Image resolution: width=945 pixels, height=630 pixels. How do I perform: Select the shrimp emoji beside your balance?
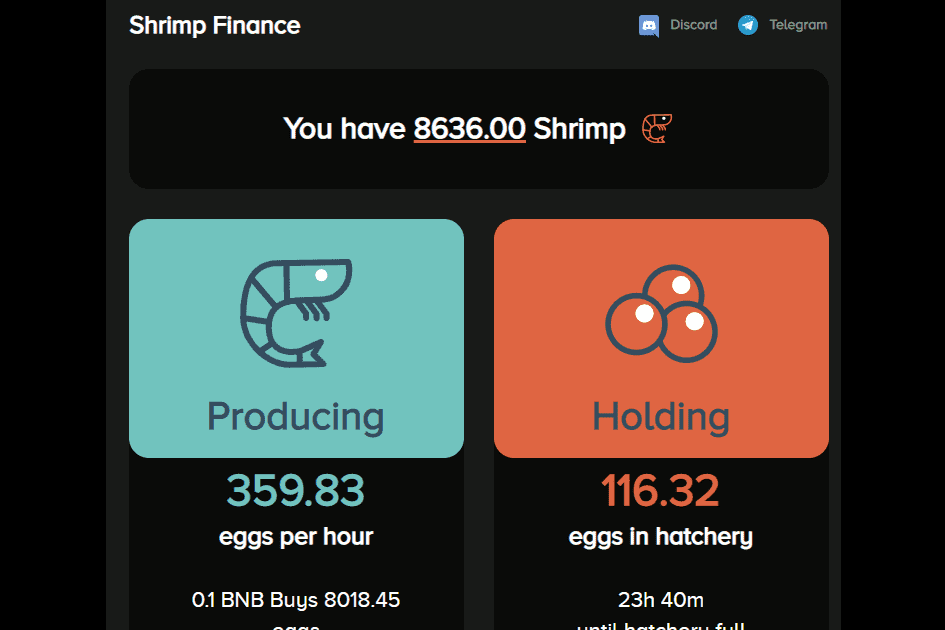pos(656,129)
